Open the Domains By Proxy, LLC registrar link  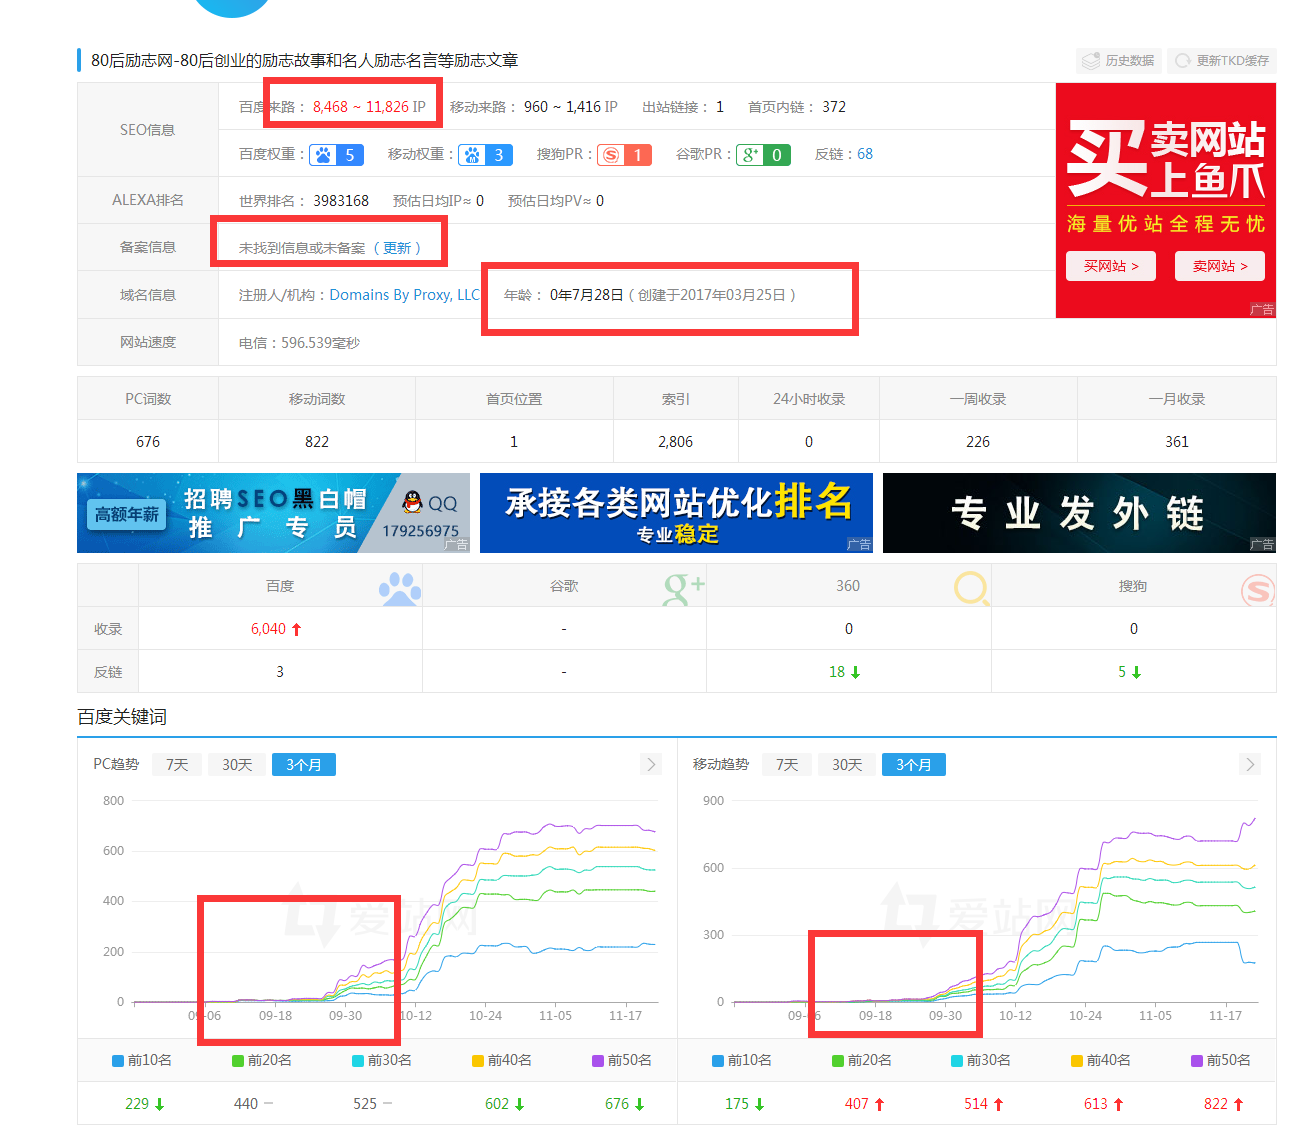coord(404,294)
